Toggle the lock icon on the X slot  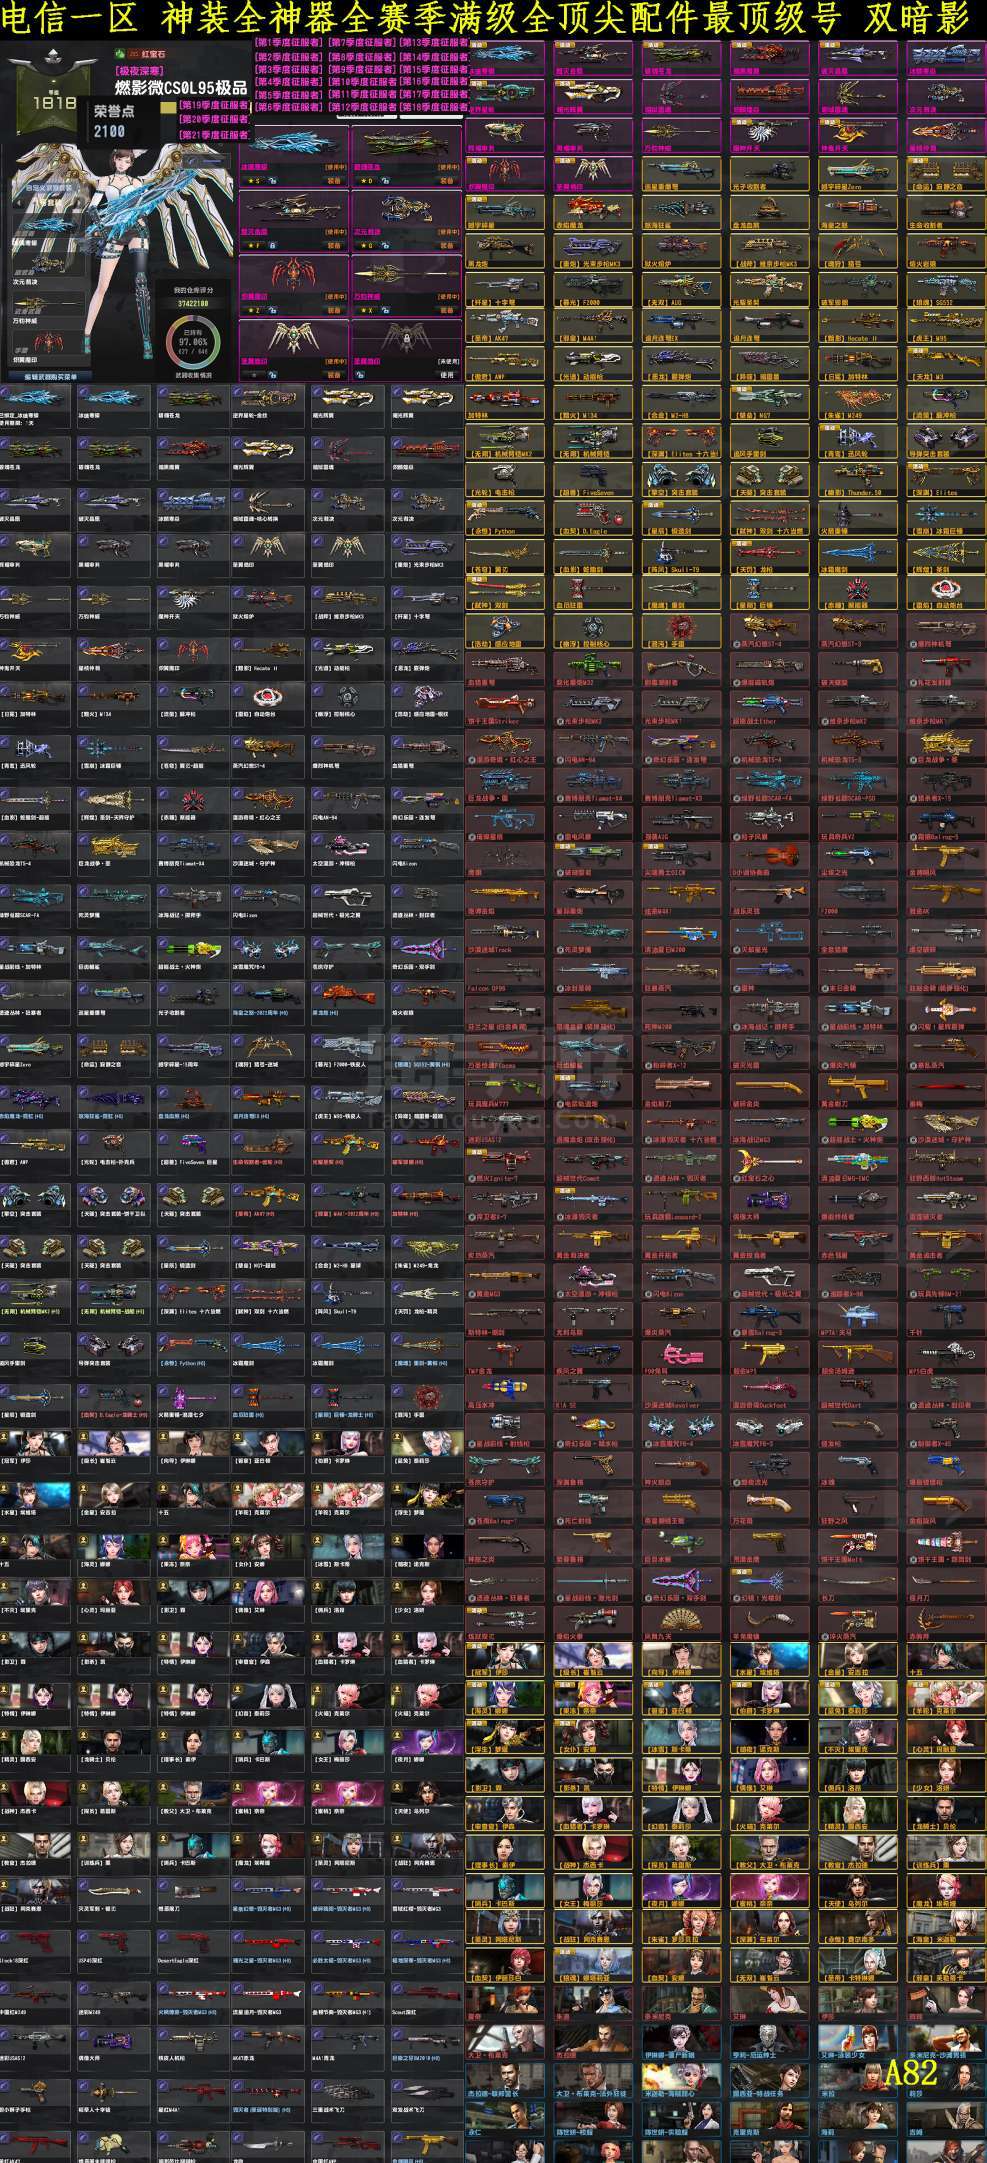pos(385,310)
